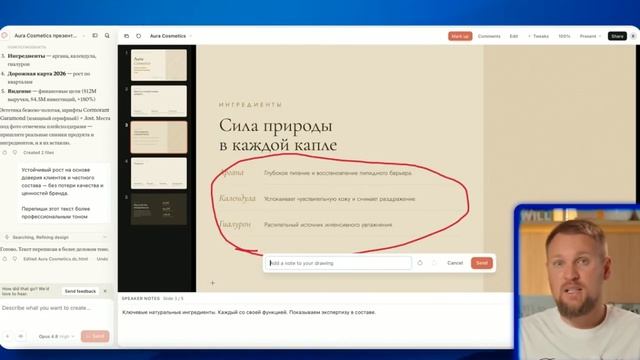
Task: Open the project title dropdown in chat header
Action: (84, 36)
